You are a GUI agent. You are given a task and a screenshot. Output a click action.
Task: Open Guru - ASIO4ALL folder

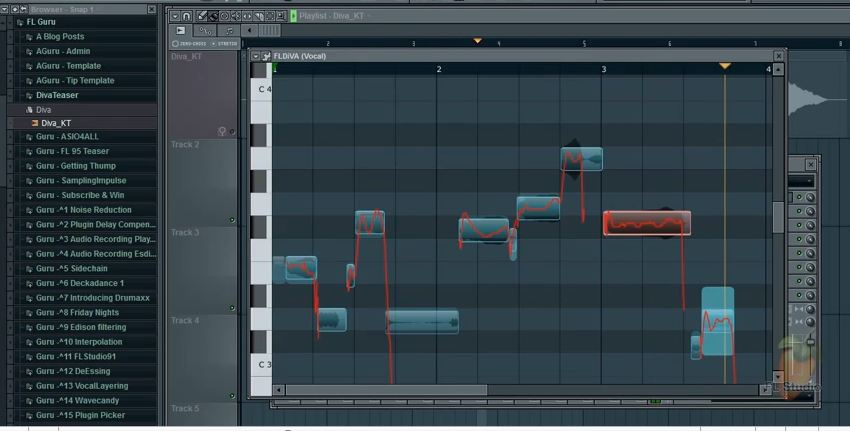(67, 137)
